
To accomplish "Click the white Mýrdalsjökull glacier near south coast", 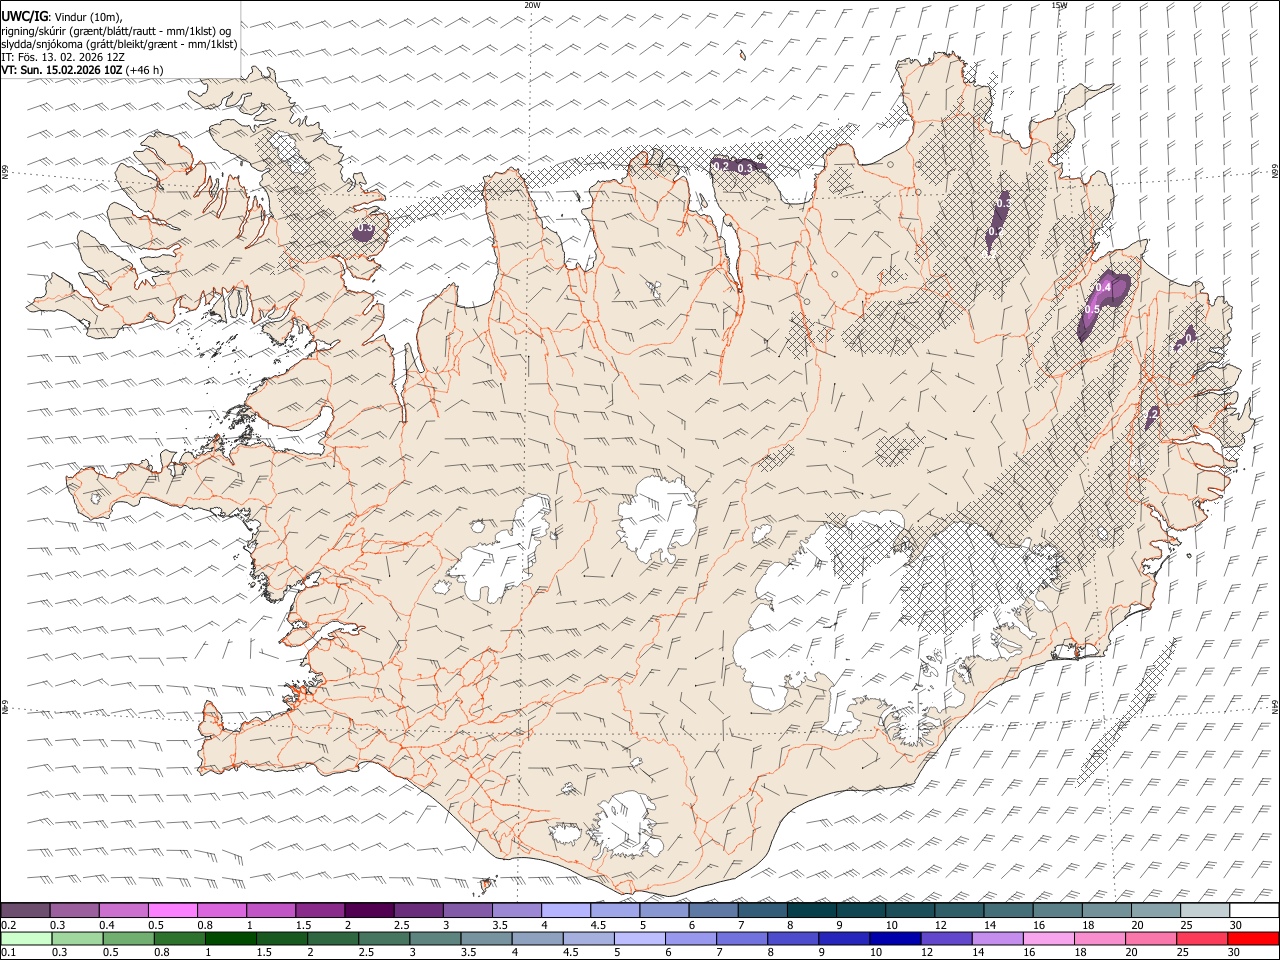I will tap(627, 825).
